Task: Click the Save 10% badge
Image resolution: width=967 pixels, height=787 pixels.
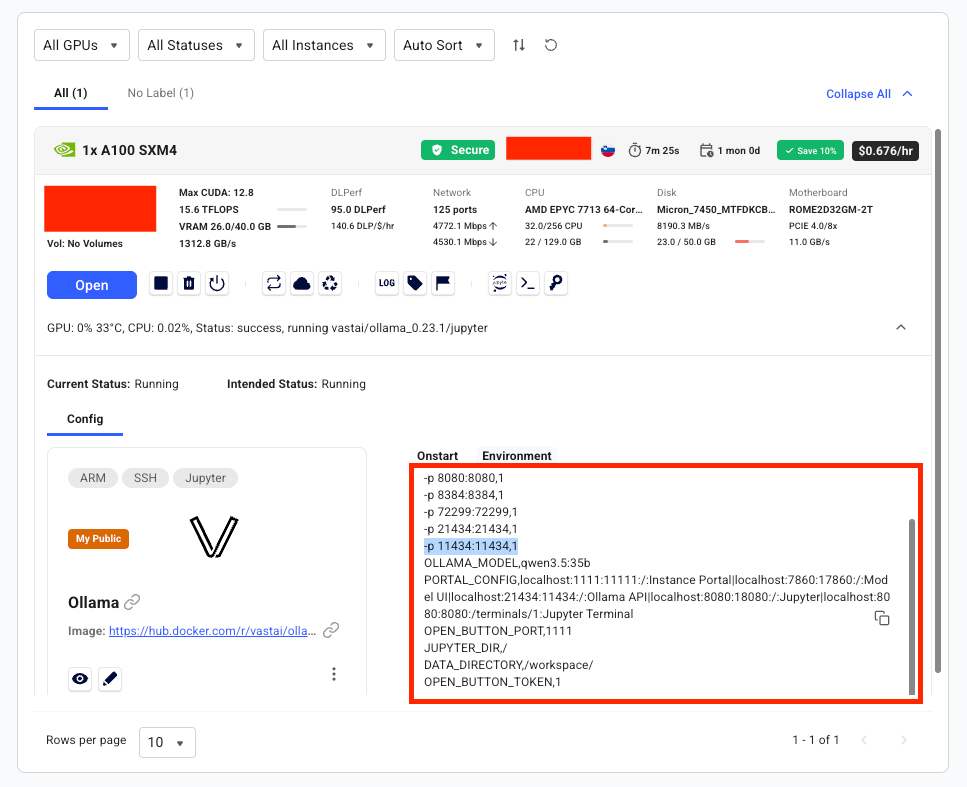Action: pos(810,150)
